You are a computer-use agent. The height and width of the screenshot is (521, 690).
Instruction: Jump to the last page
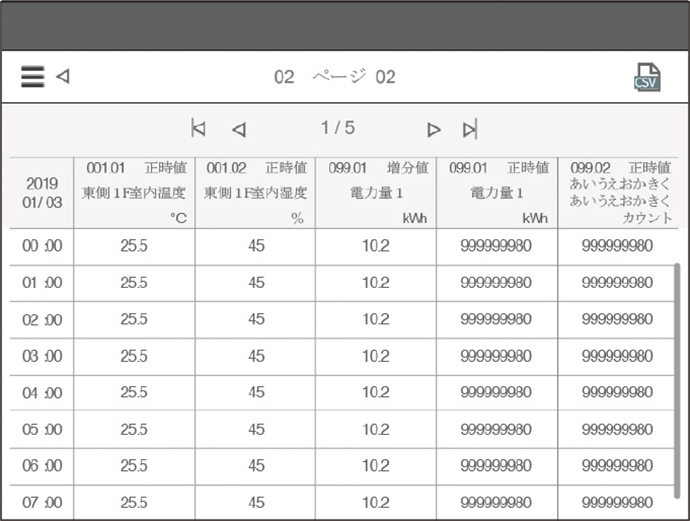pos(470,129)
